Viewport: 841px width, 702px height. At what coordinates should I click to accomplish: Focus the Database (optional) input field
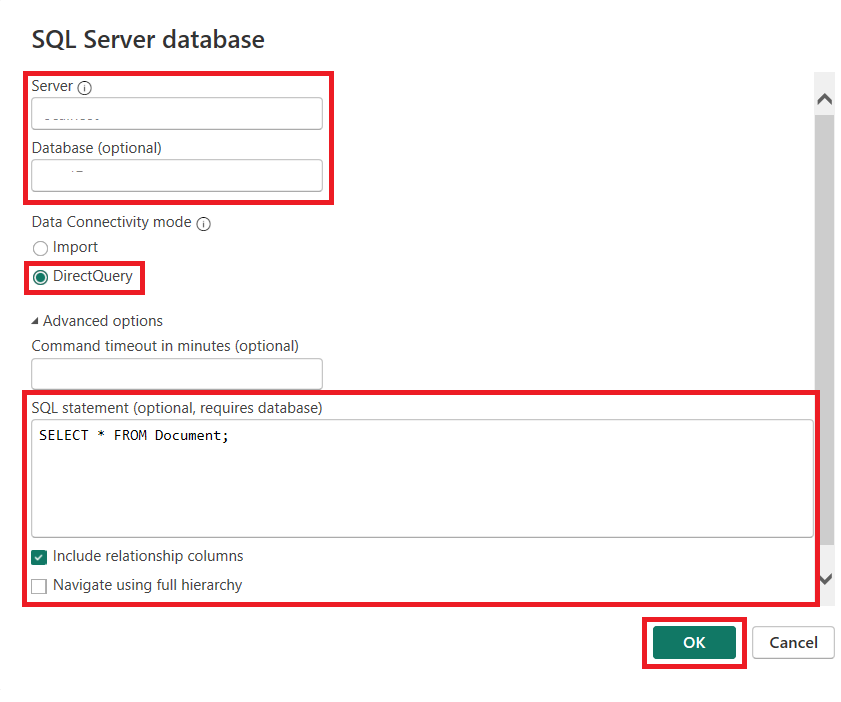(177, 175)
